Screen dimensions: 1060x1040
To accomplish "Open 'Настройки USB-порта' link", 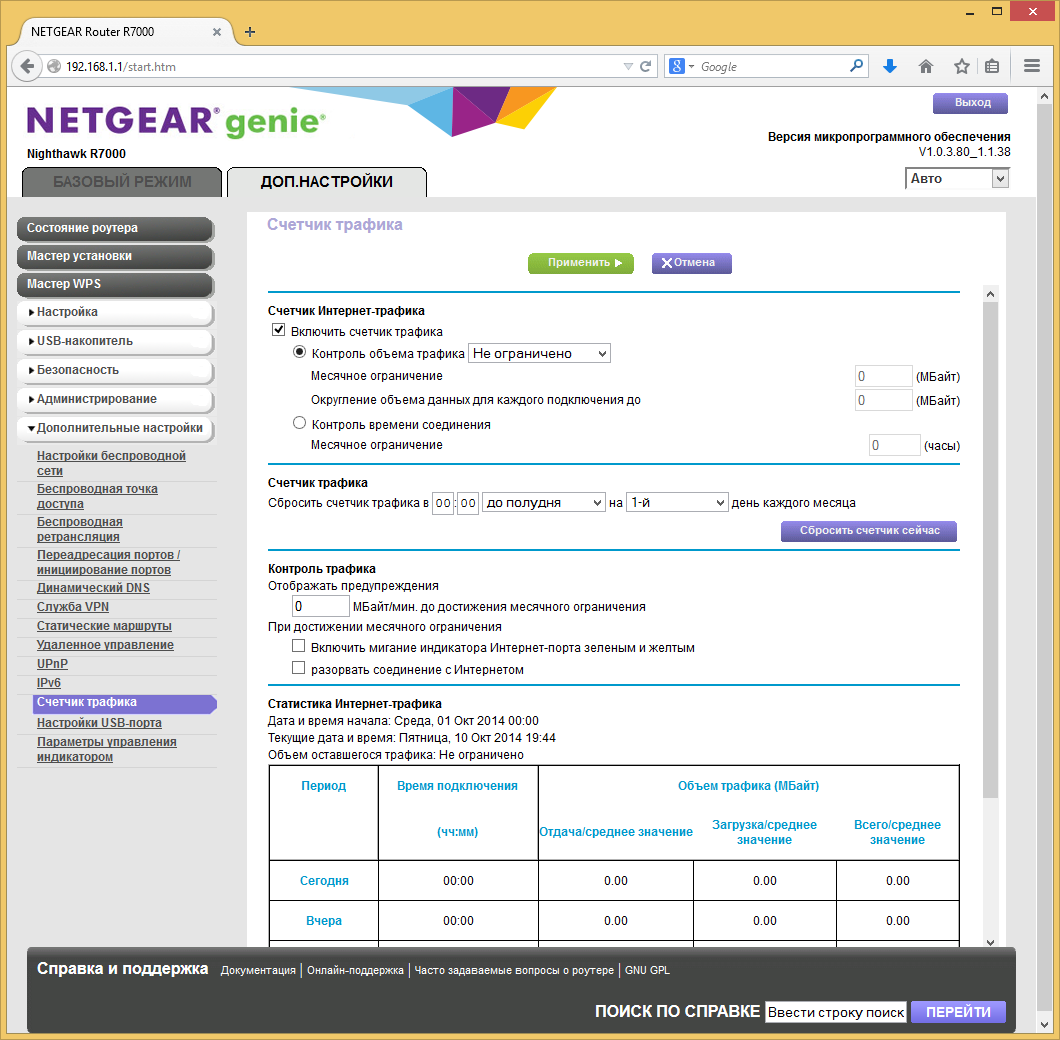I will [99, 723].
